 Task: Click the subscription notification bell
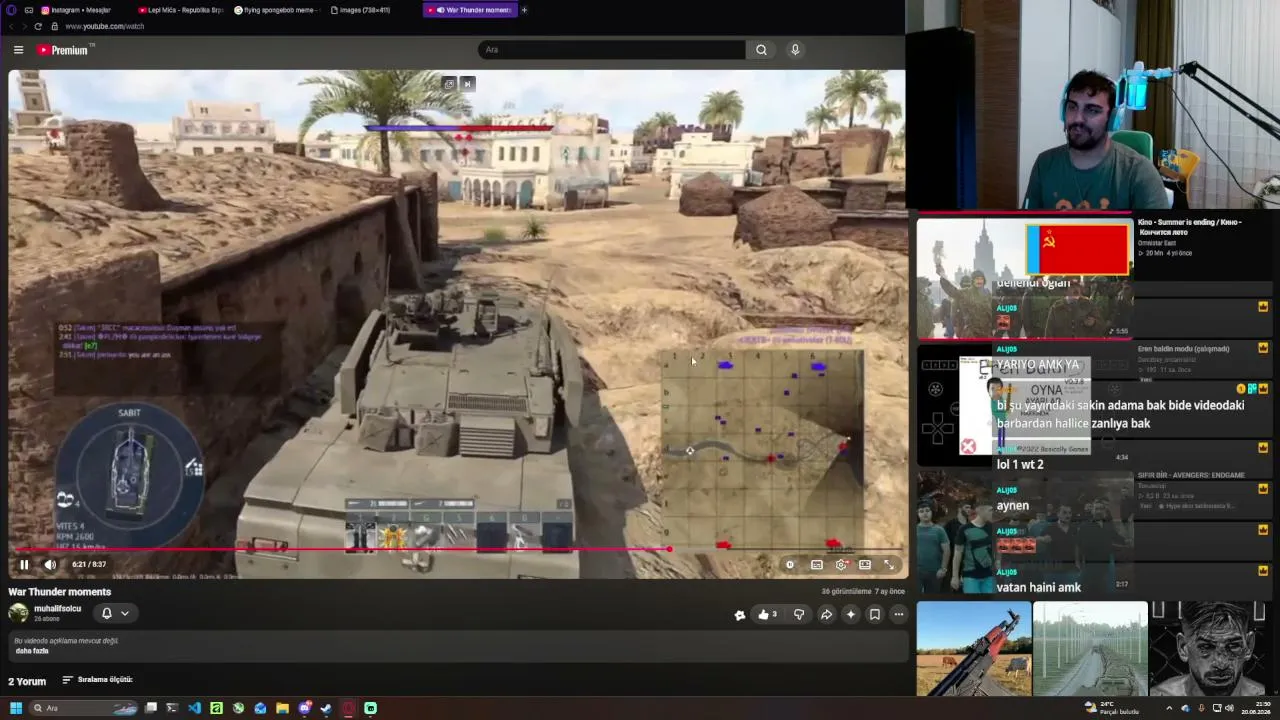[x=106, y=613]
